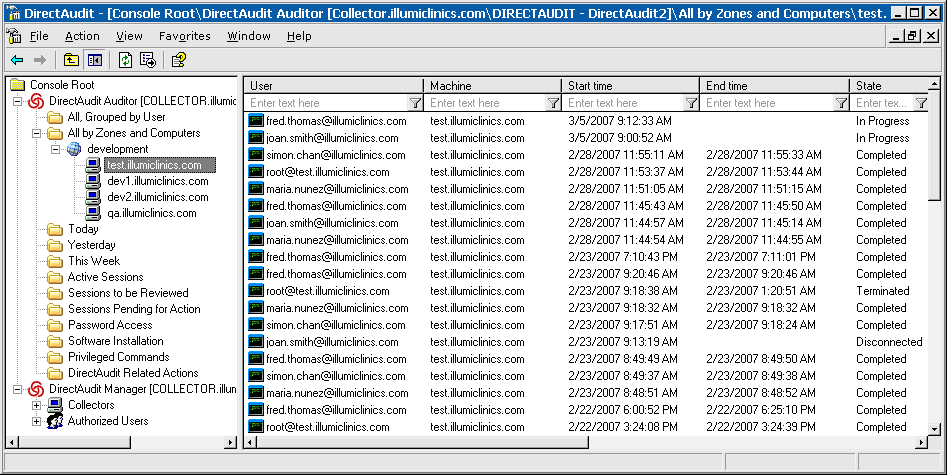Toggle the Show/Hide Console Tree icon

[x=94, y=60]
